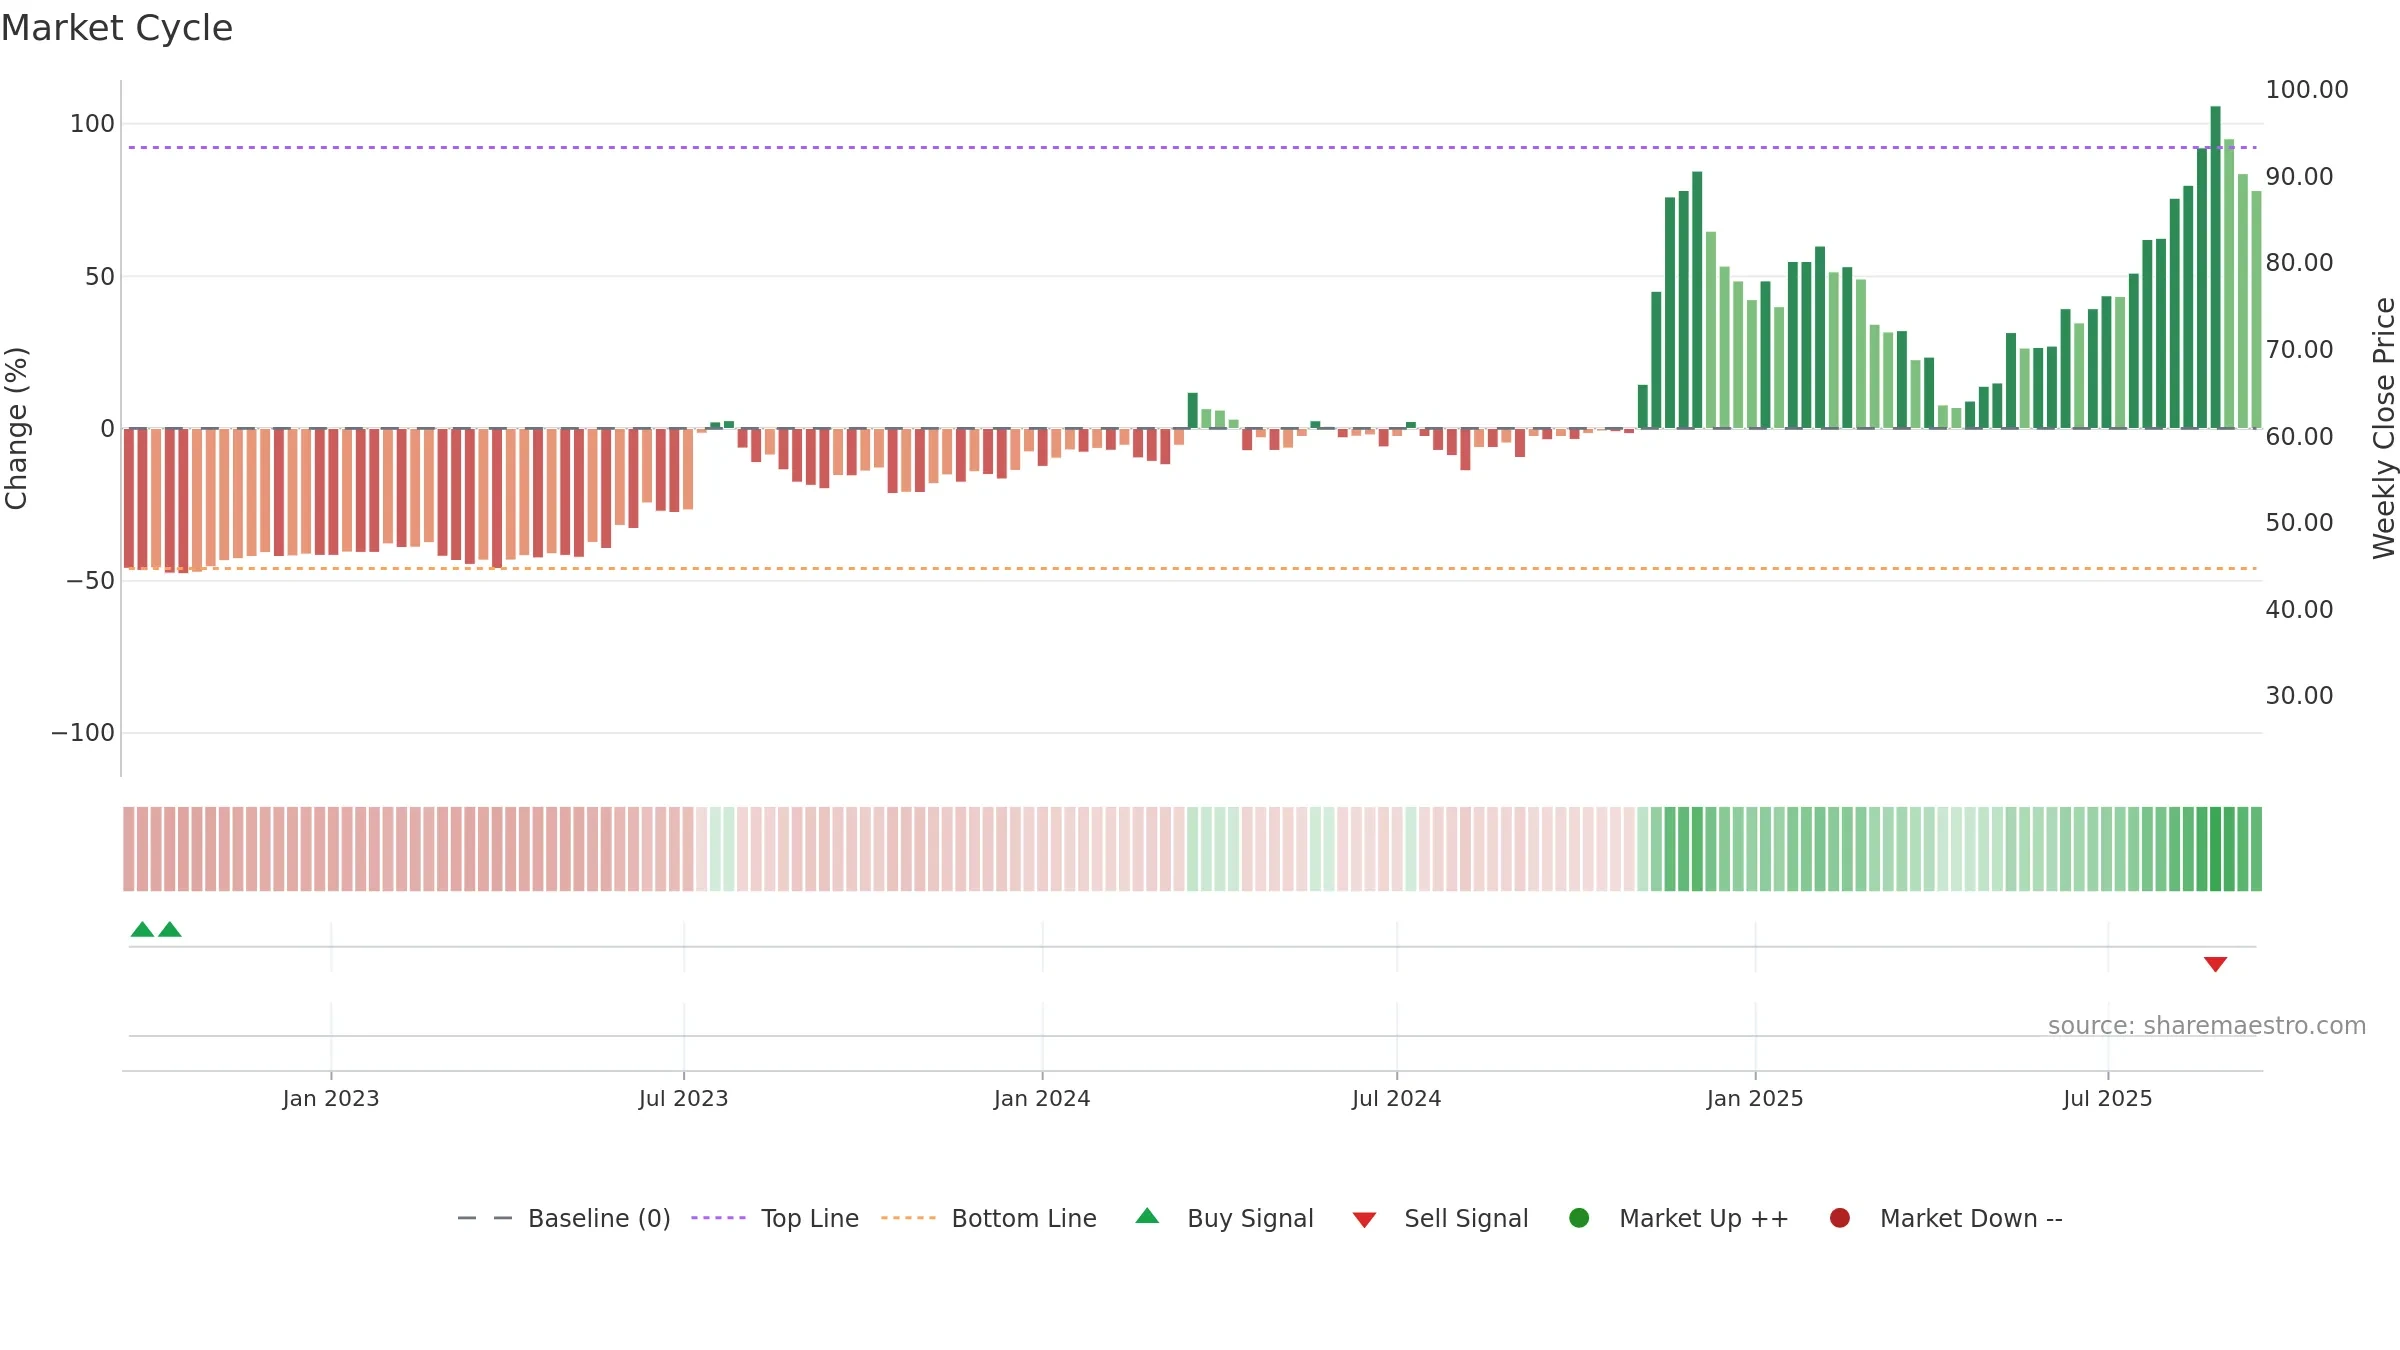Click the green Buy Signal triangle in legend
The image size is (2400, 1350).
coord(1147,1216)
